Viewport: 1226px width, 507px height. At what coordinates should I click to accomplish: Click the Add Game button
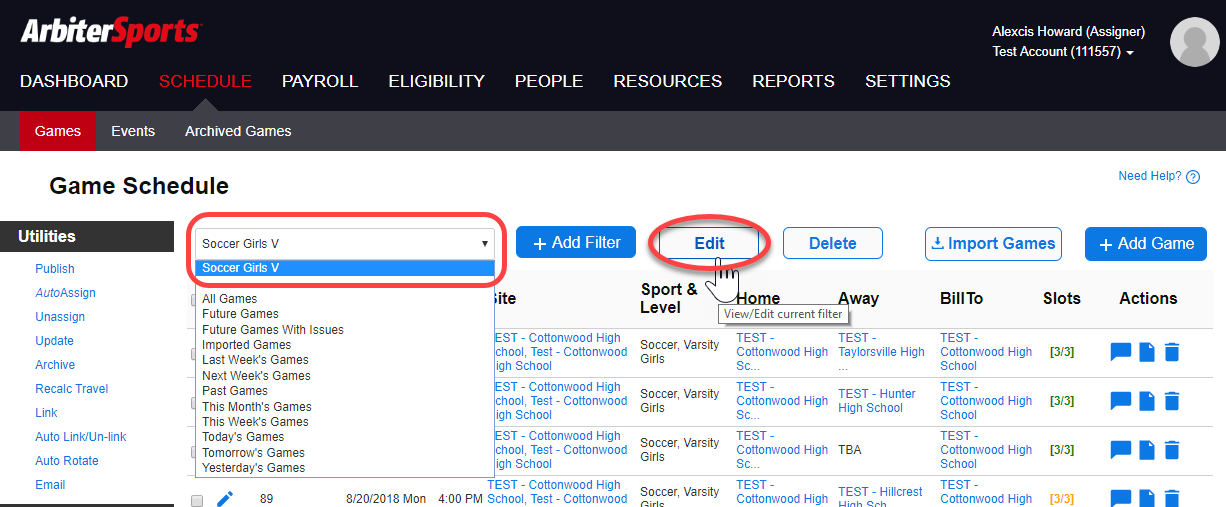[x=1146, y=243]
